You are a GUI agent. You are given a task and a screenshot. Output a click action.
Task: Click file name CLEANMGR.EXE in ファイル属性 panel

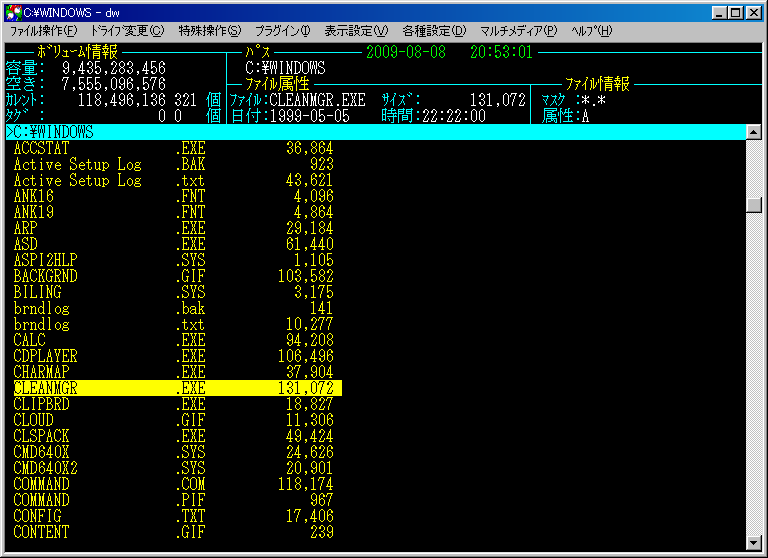click(x=317, y=100)
